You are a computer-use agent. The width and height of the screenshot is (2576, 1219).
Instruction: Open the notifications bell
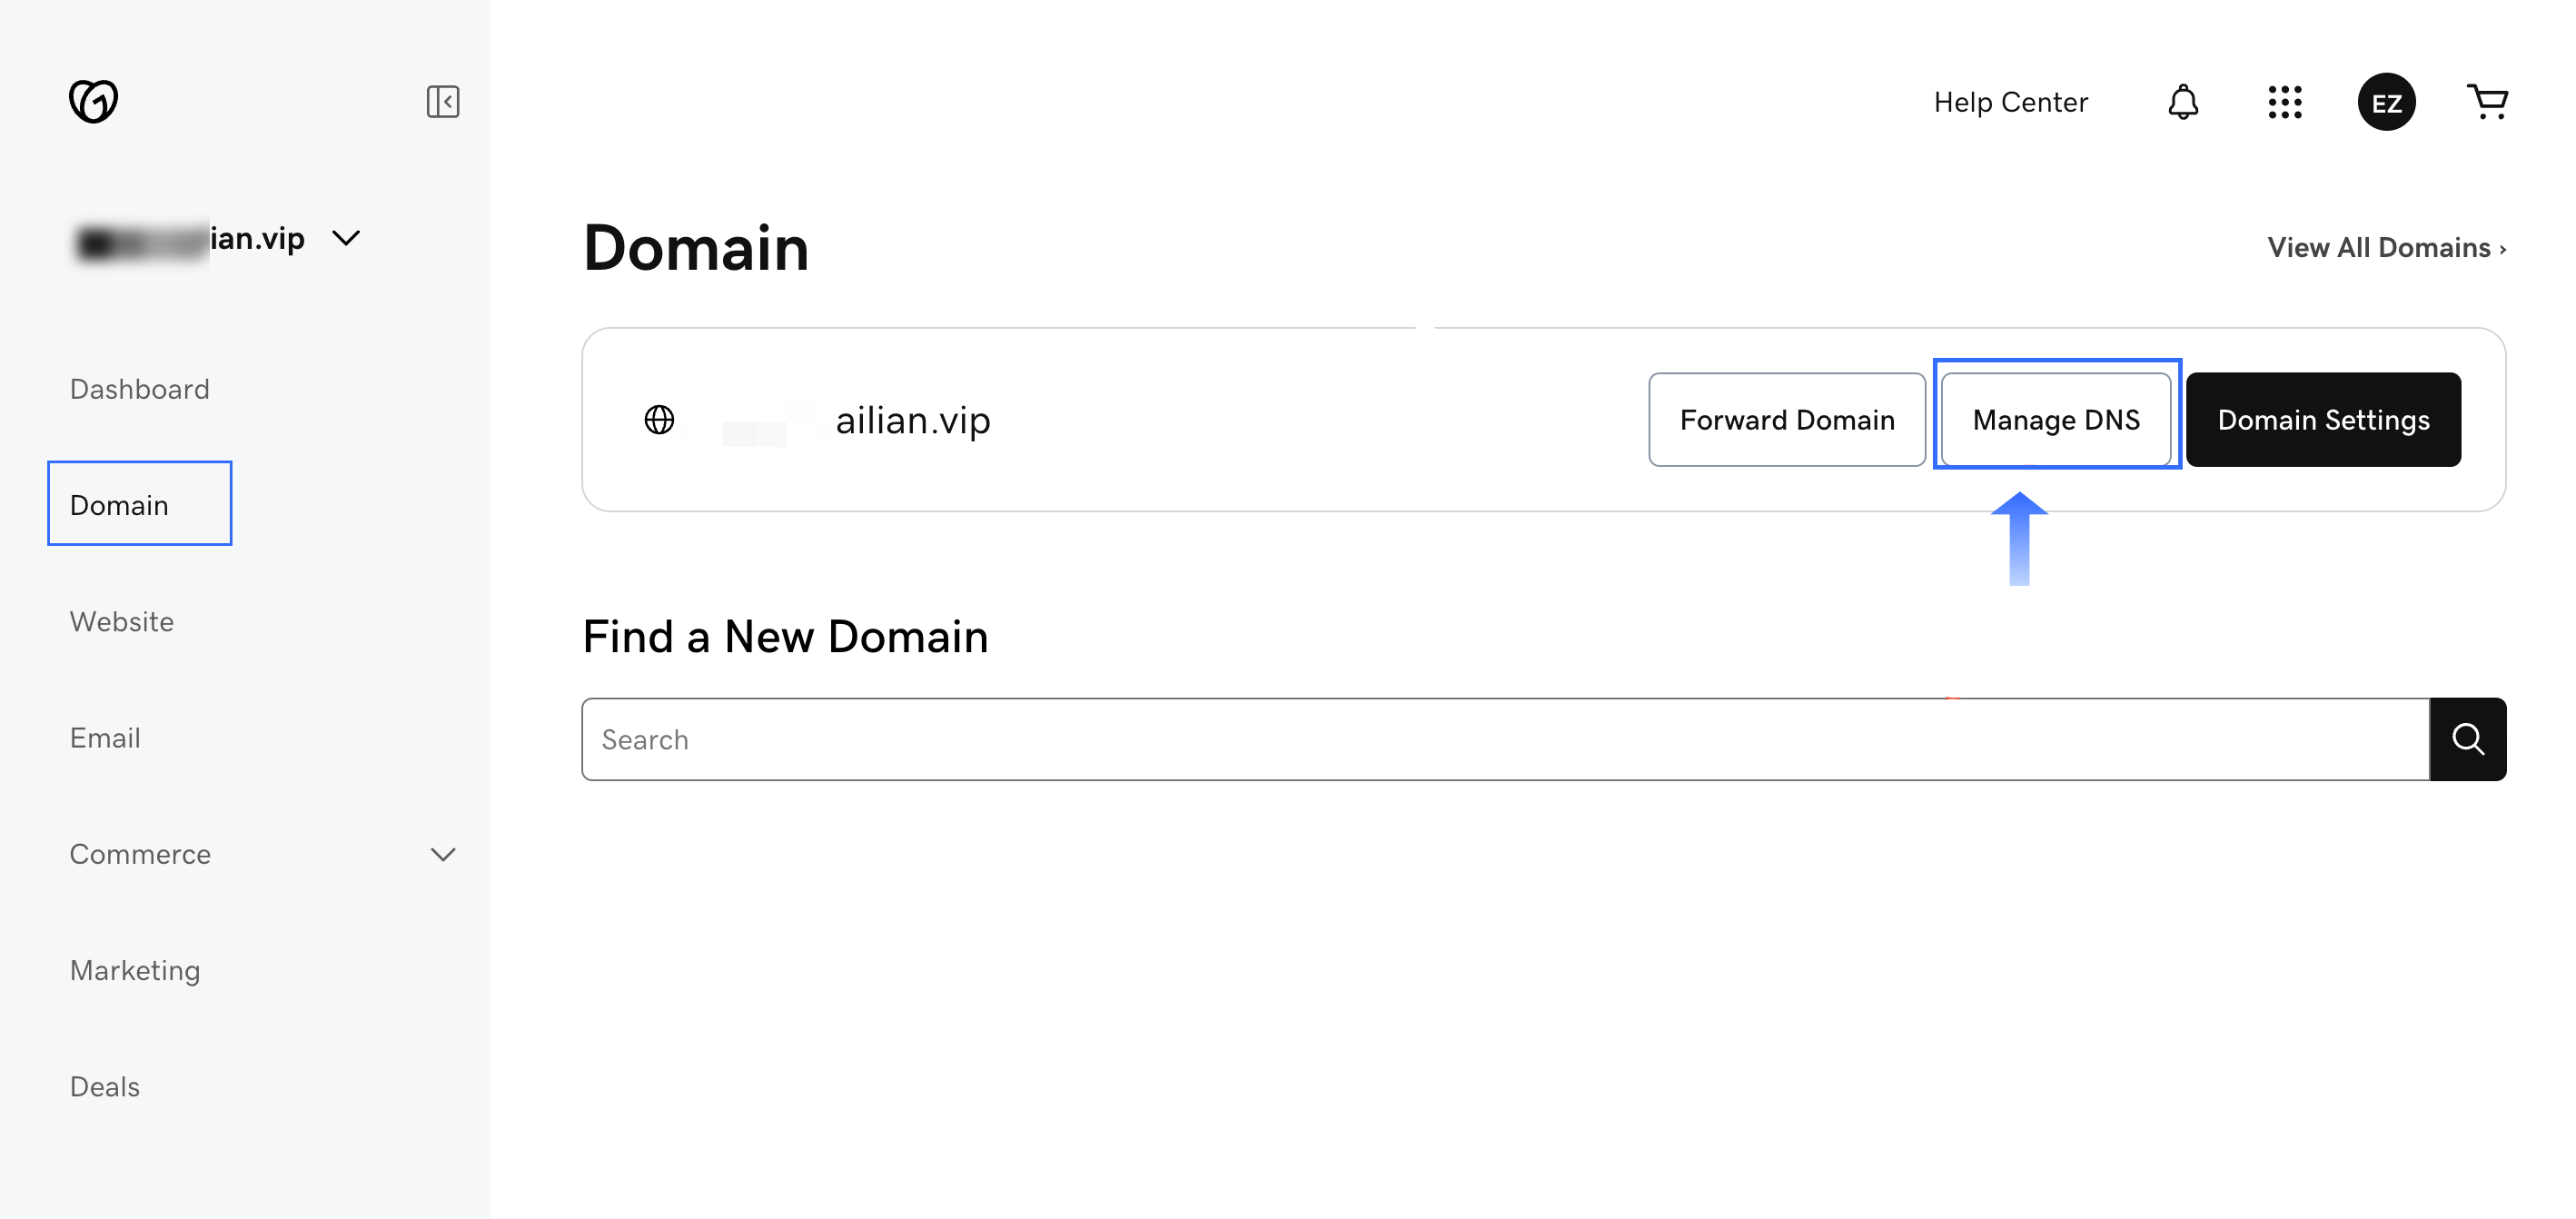point(2182,102)
